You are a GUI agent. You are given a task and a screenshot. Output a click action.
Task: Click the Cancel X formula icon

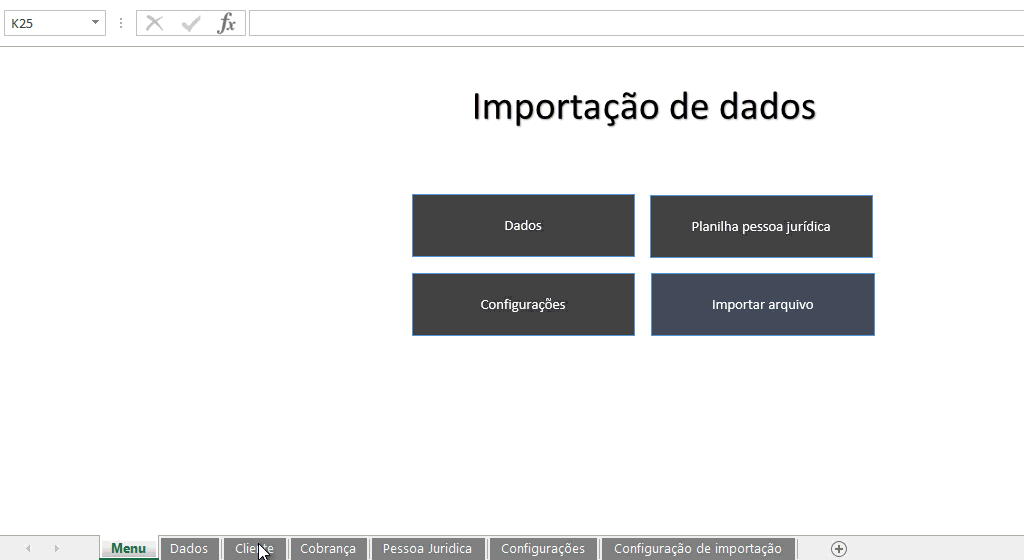154,23
